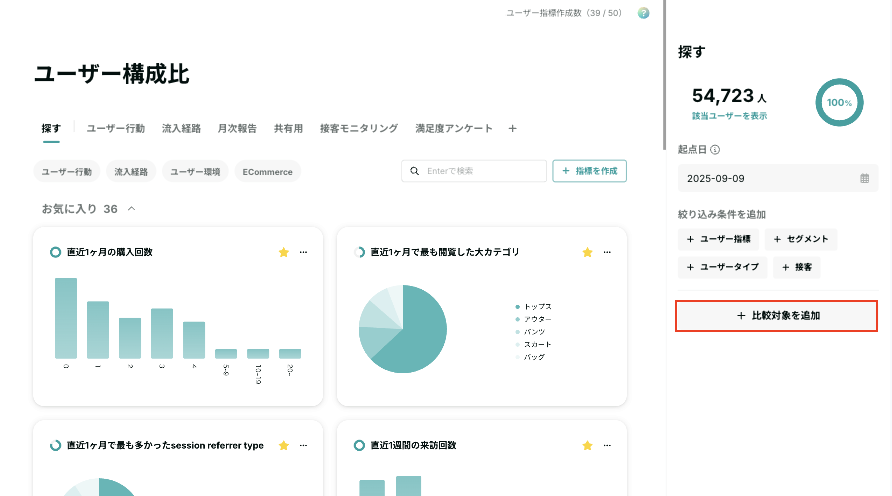
Task: Click パンツ legend item
Action: tap(530, 332)
